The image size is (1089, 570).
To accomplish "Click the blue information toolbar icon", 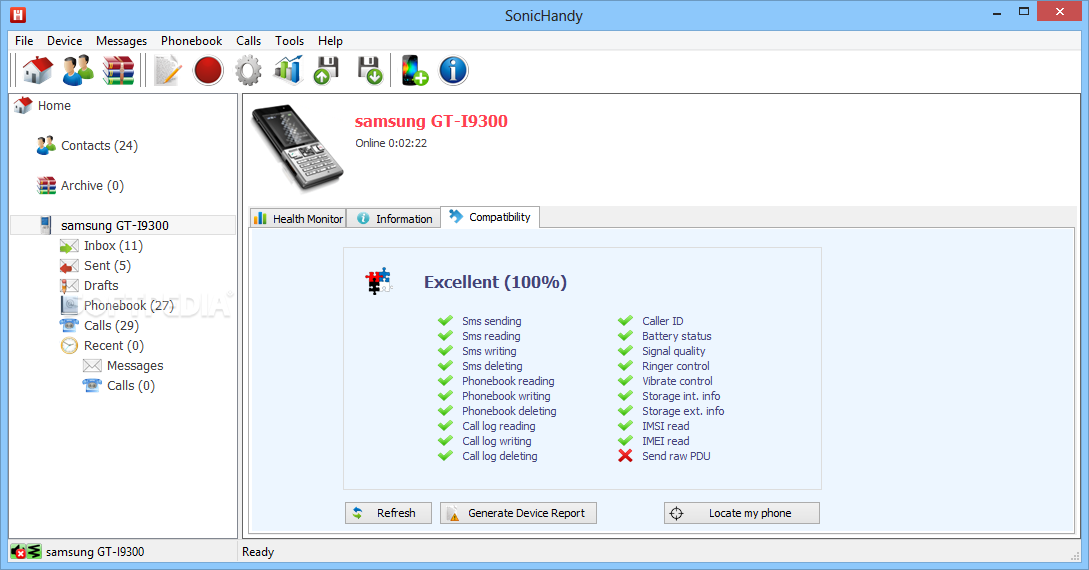I will click(x=454, y=70).
